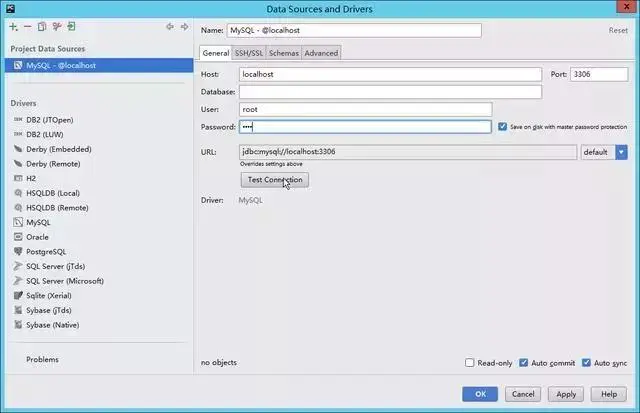Image resolution: width=640 pixels, height=413 pixels.
Task: Switch to the General tab
Action: tap(216, 53)
